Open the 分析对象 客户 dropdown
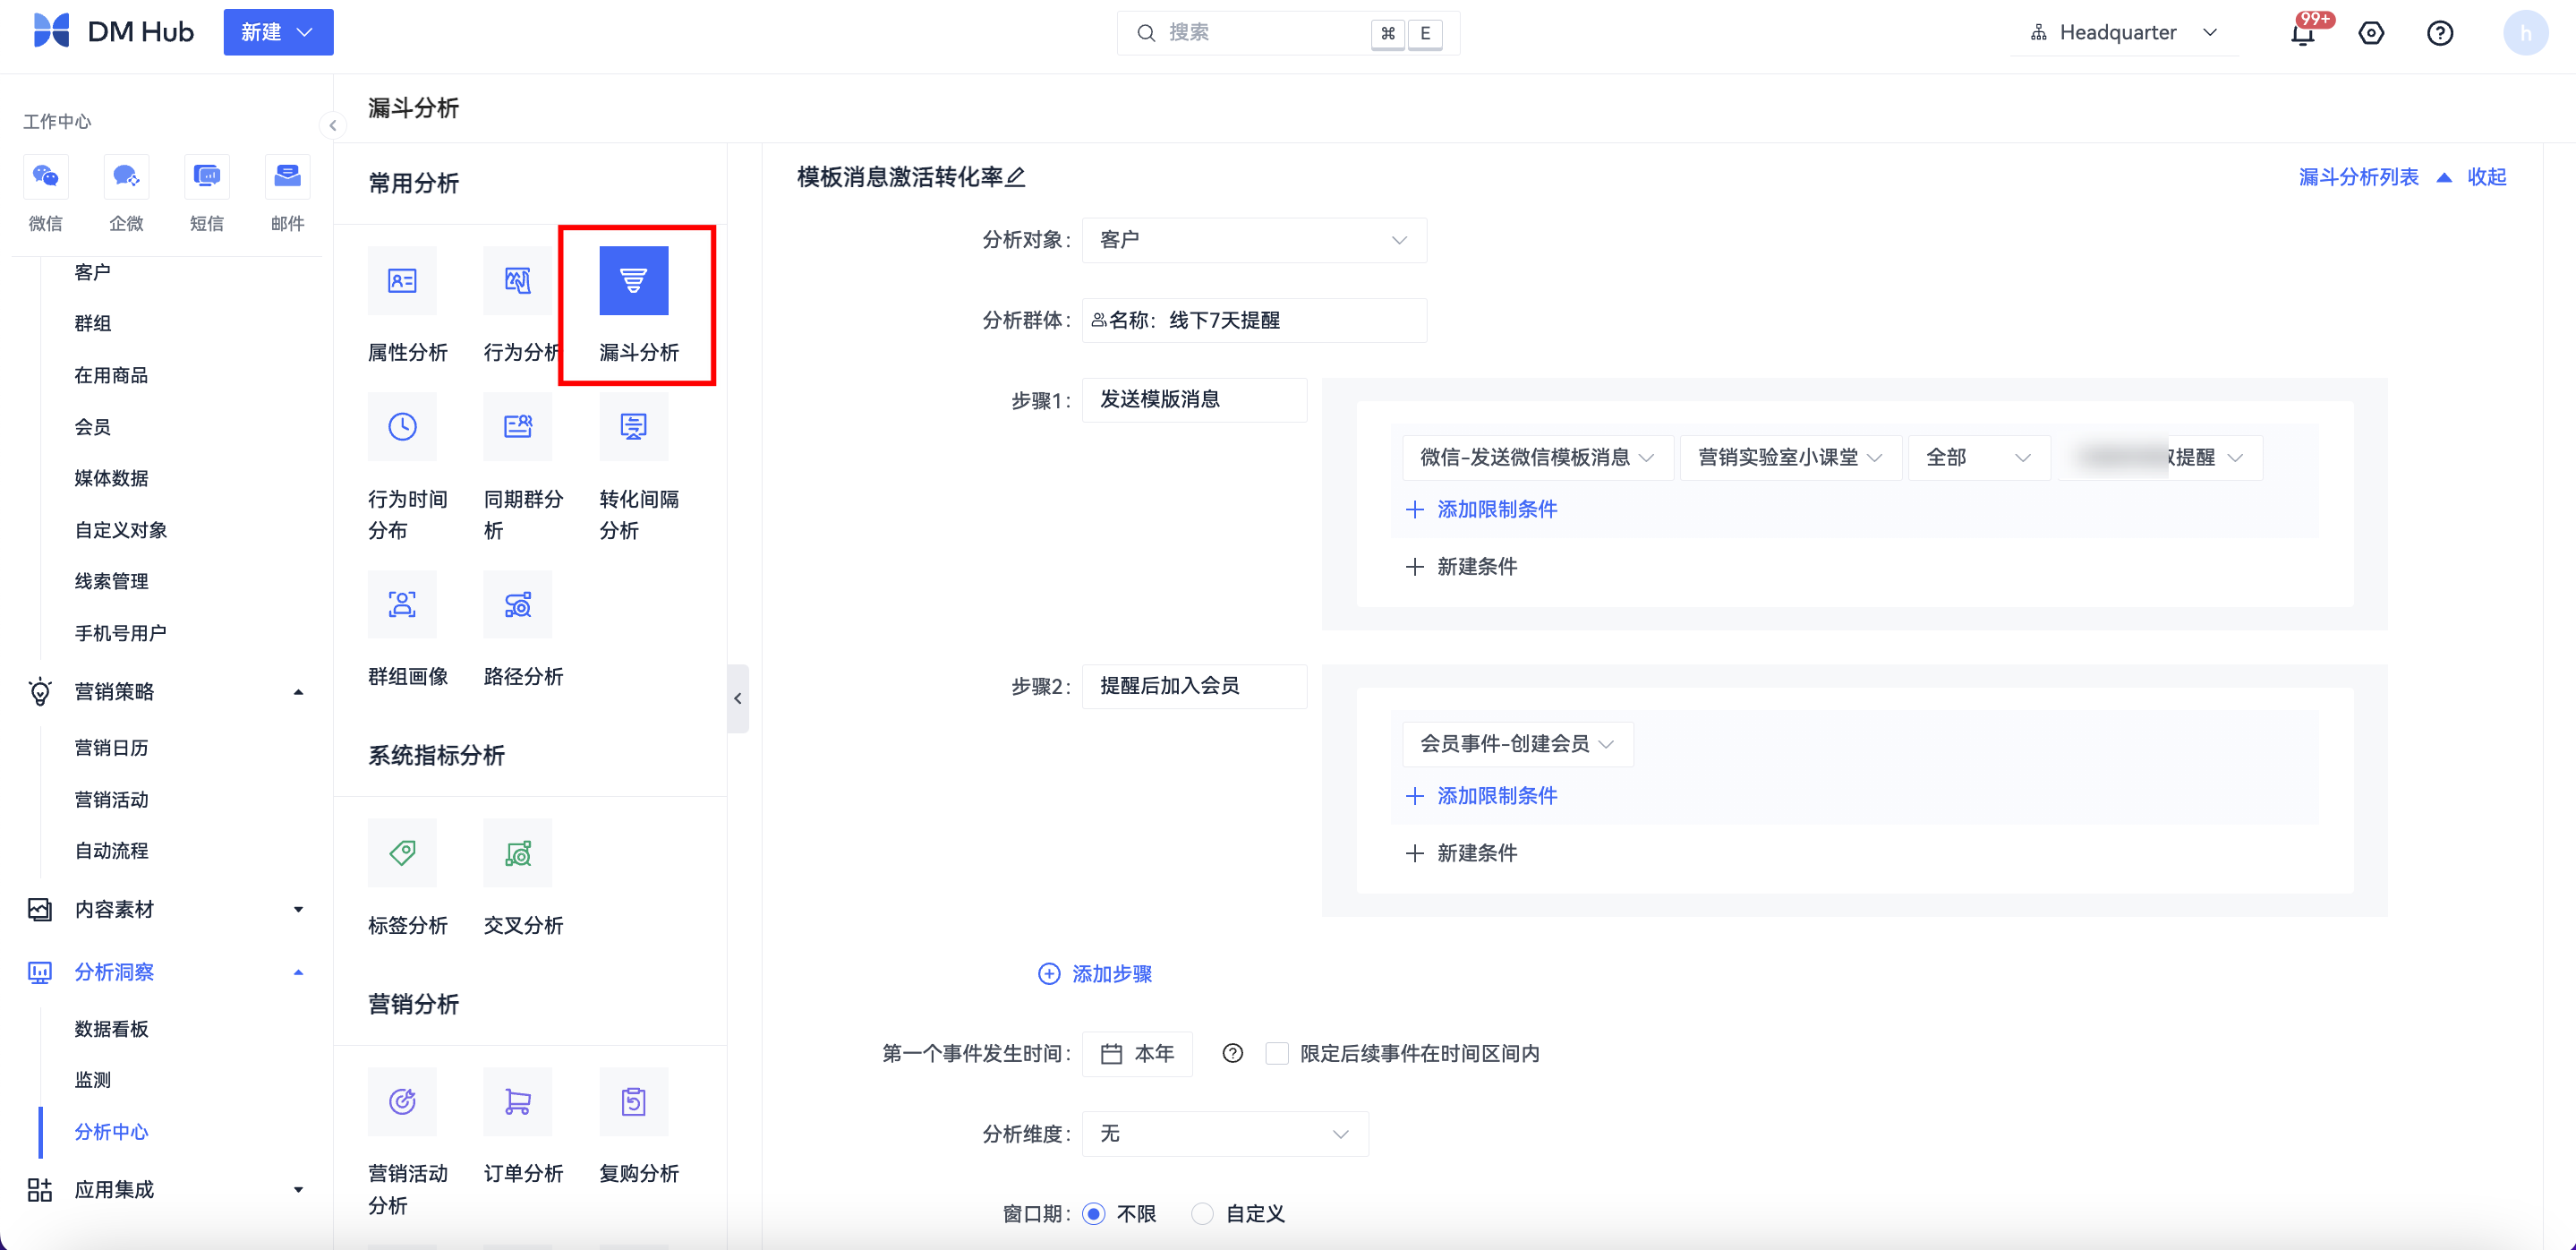The height and width of the screenshot is (1250, 2576). 1254,240
